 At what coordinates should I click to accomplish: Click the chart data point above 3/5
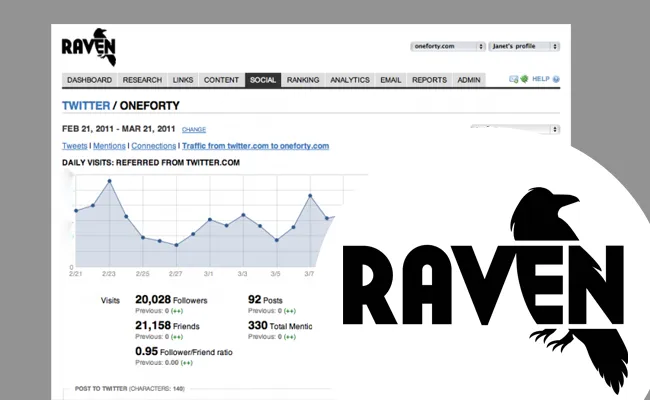coord(276,240)
